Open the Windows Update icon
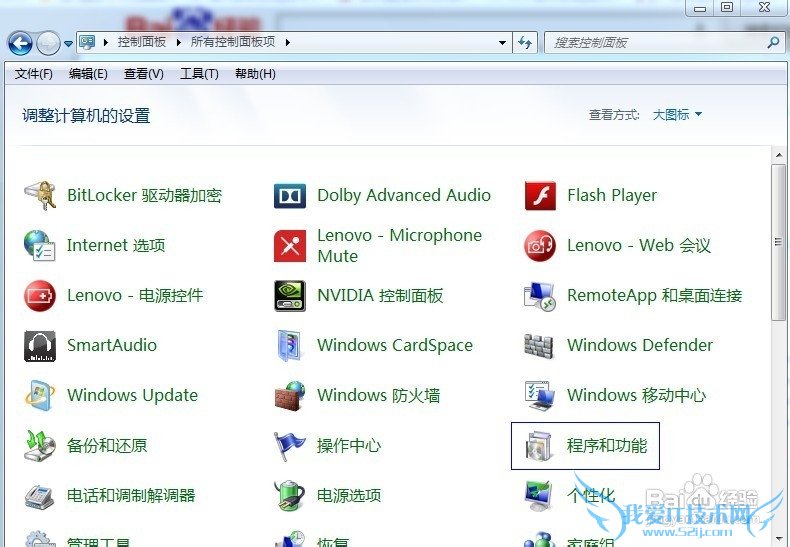Screen dimensions: 790x547 click(40, 395)
